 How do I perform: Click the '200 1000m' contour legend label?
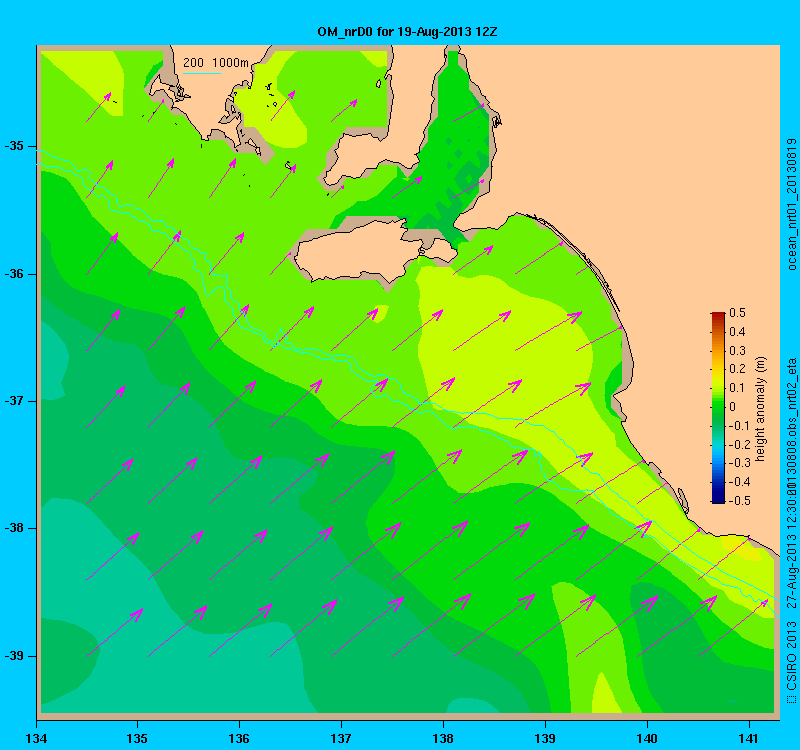click(x=215, y=63)
